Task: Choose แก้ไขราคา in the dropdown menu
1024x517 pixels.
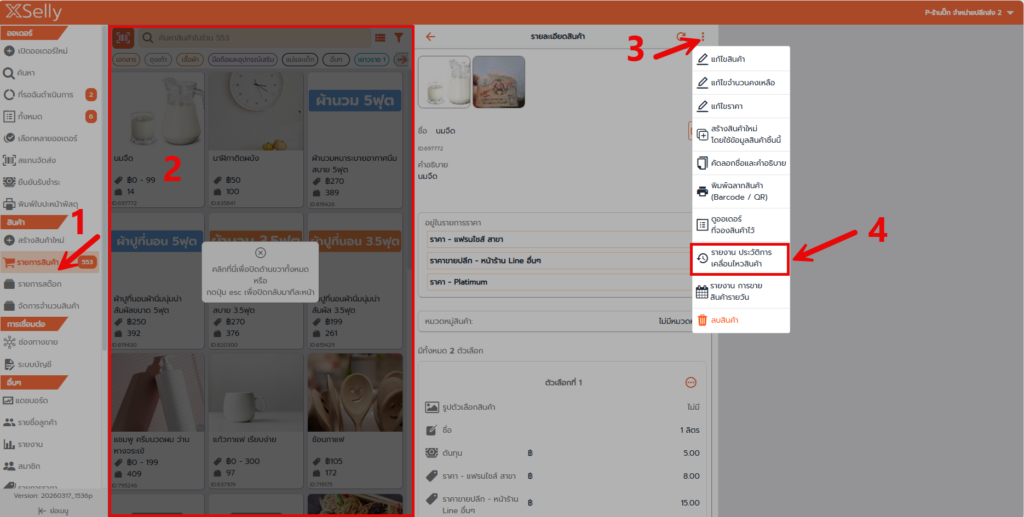Action: coord(740,105)
